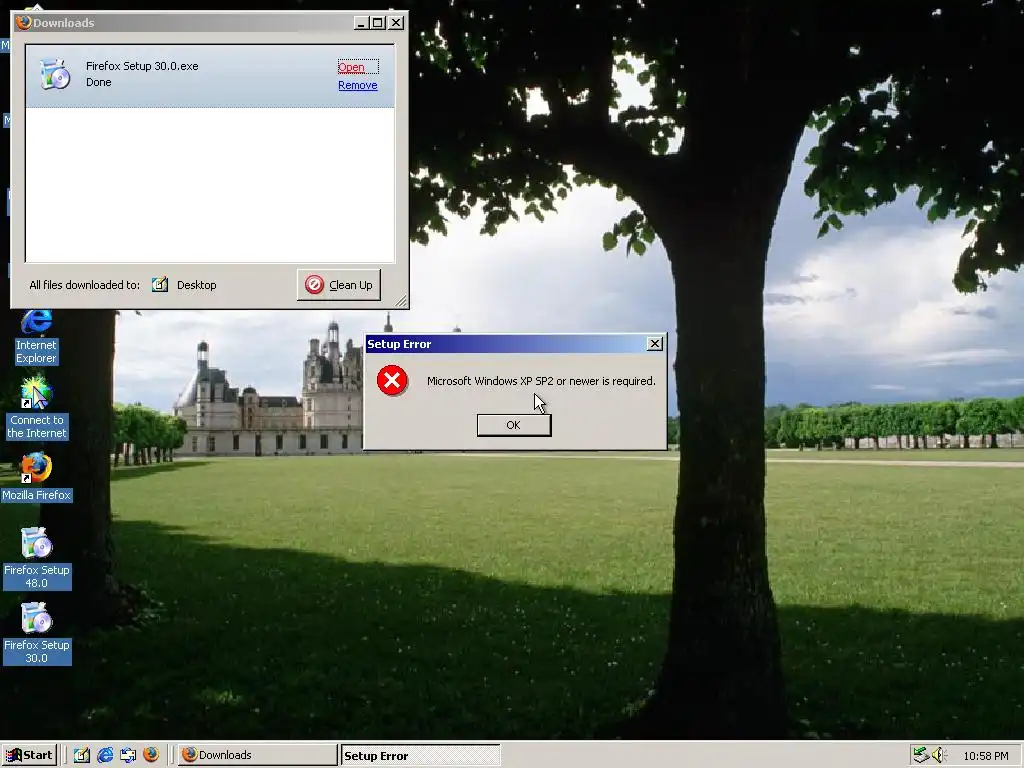The height and width of the screenshot is (768, 1024).
Task: Launch Internet Explorer from Quick Launch
Action: tap(104, 756)
